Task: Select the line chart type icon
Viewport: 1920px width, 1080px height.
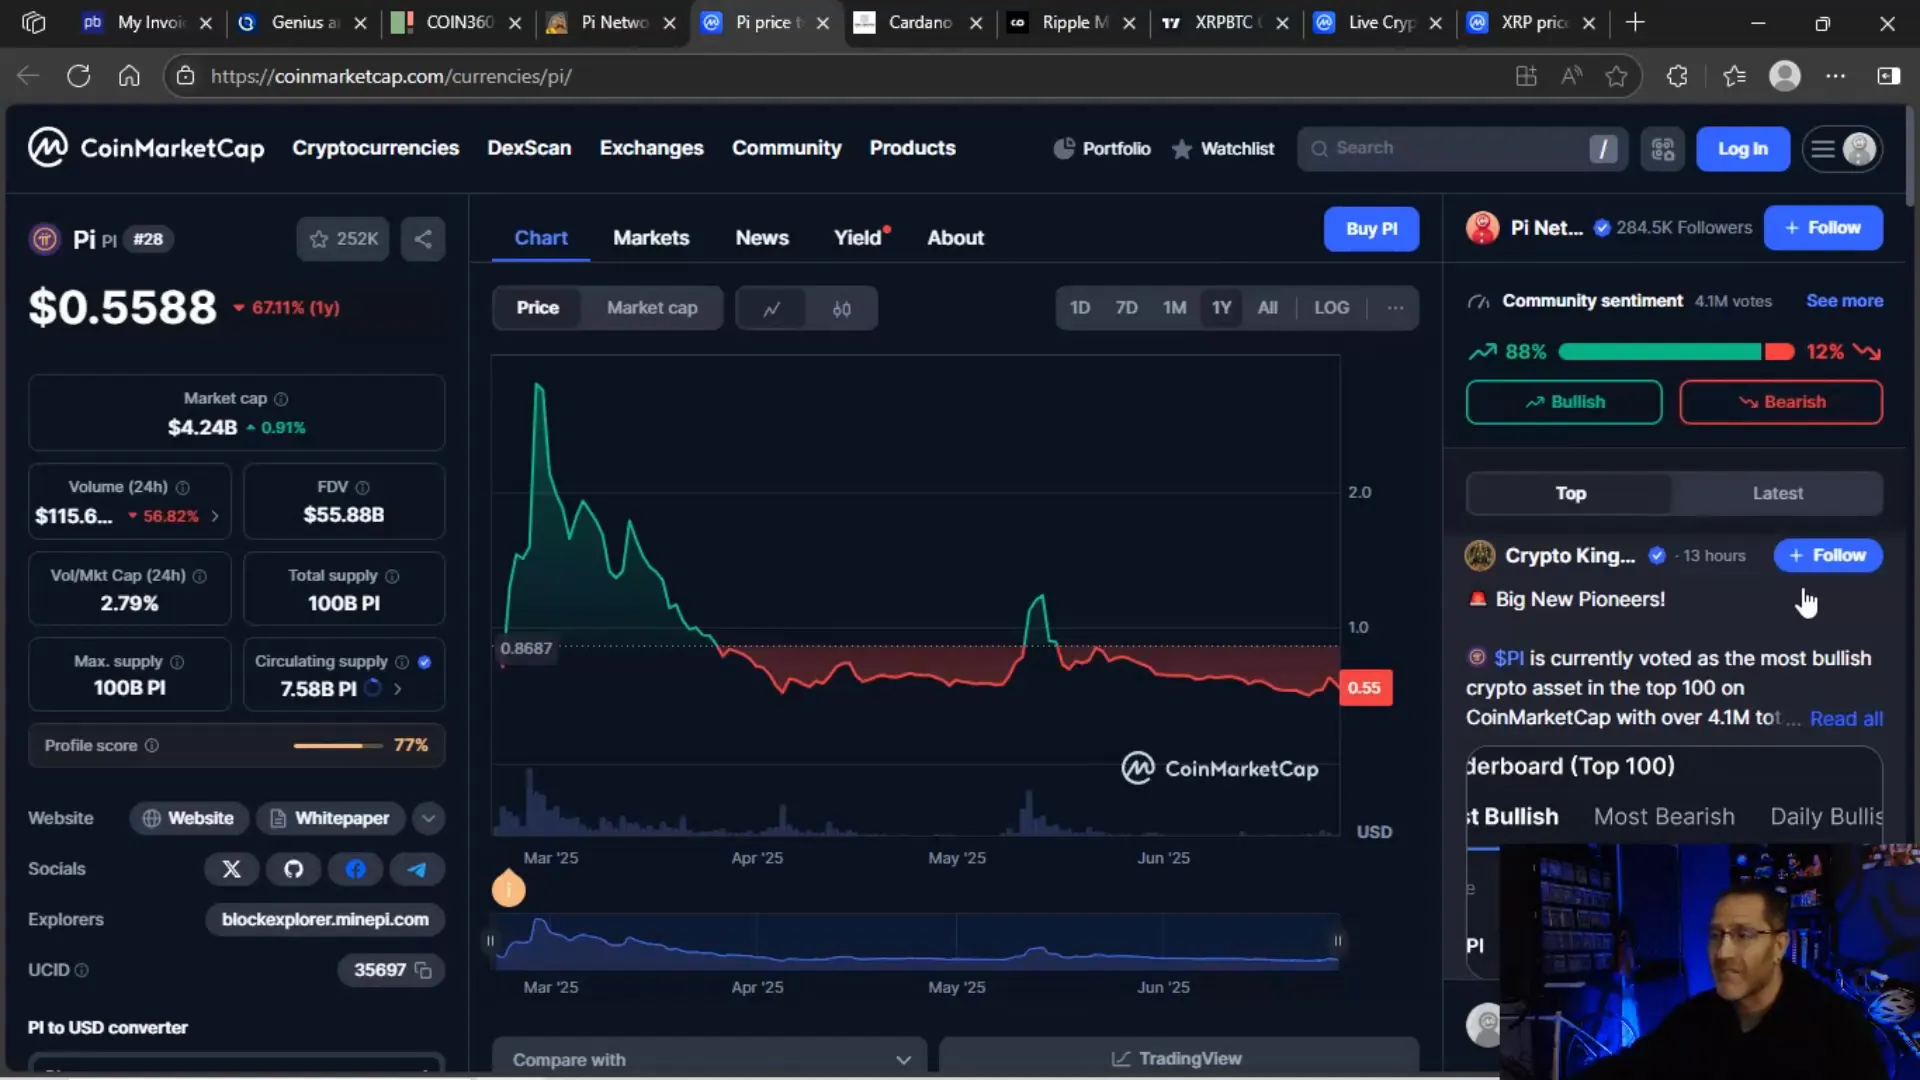Action: [x=771, y=308]
